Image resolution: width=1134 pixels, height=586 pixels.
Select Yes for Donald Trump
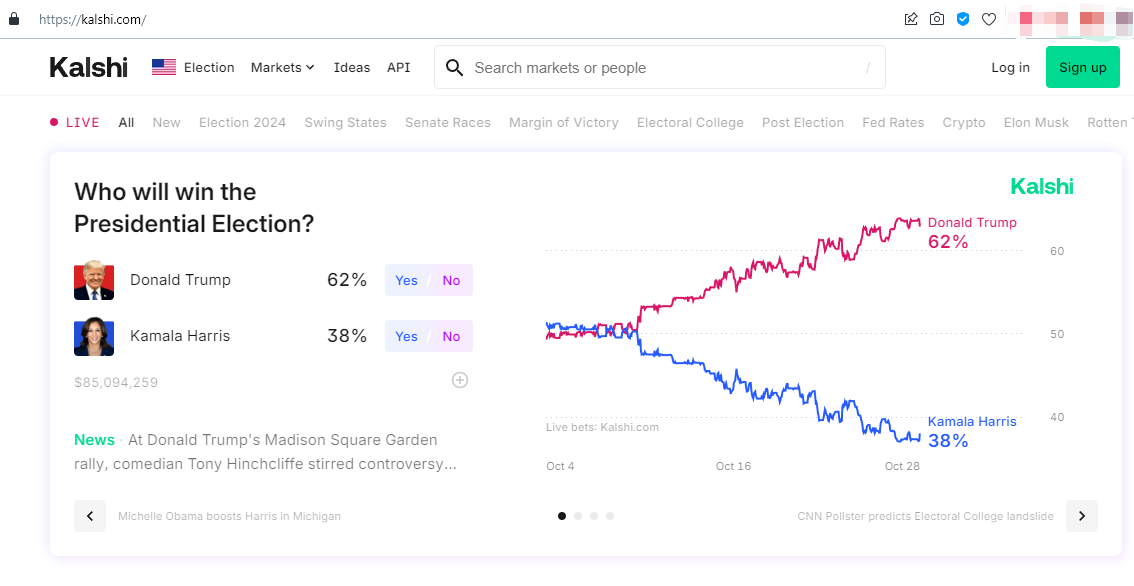[406, 281]
